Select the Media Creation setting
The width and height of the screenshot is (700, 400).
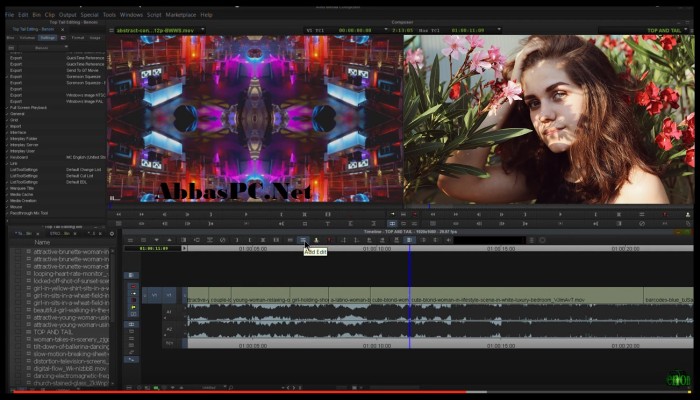point(23,201)
